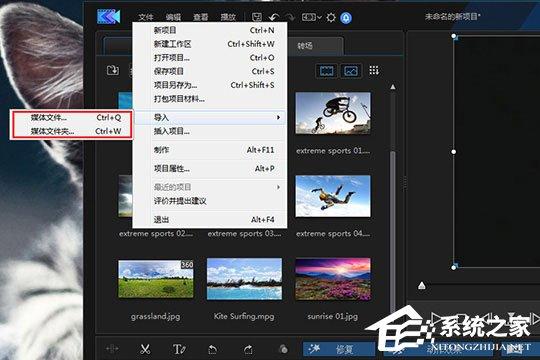Open the aspect ratio dropdown
540x360 pixels.
pos(312,17)
